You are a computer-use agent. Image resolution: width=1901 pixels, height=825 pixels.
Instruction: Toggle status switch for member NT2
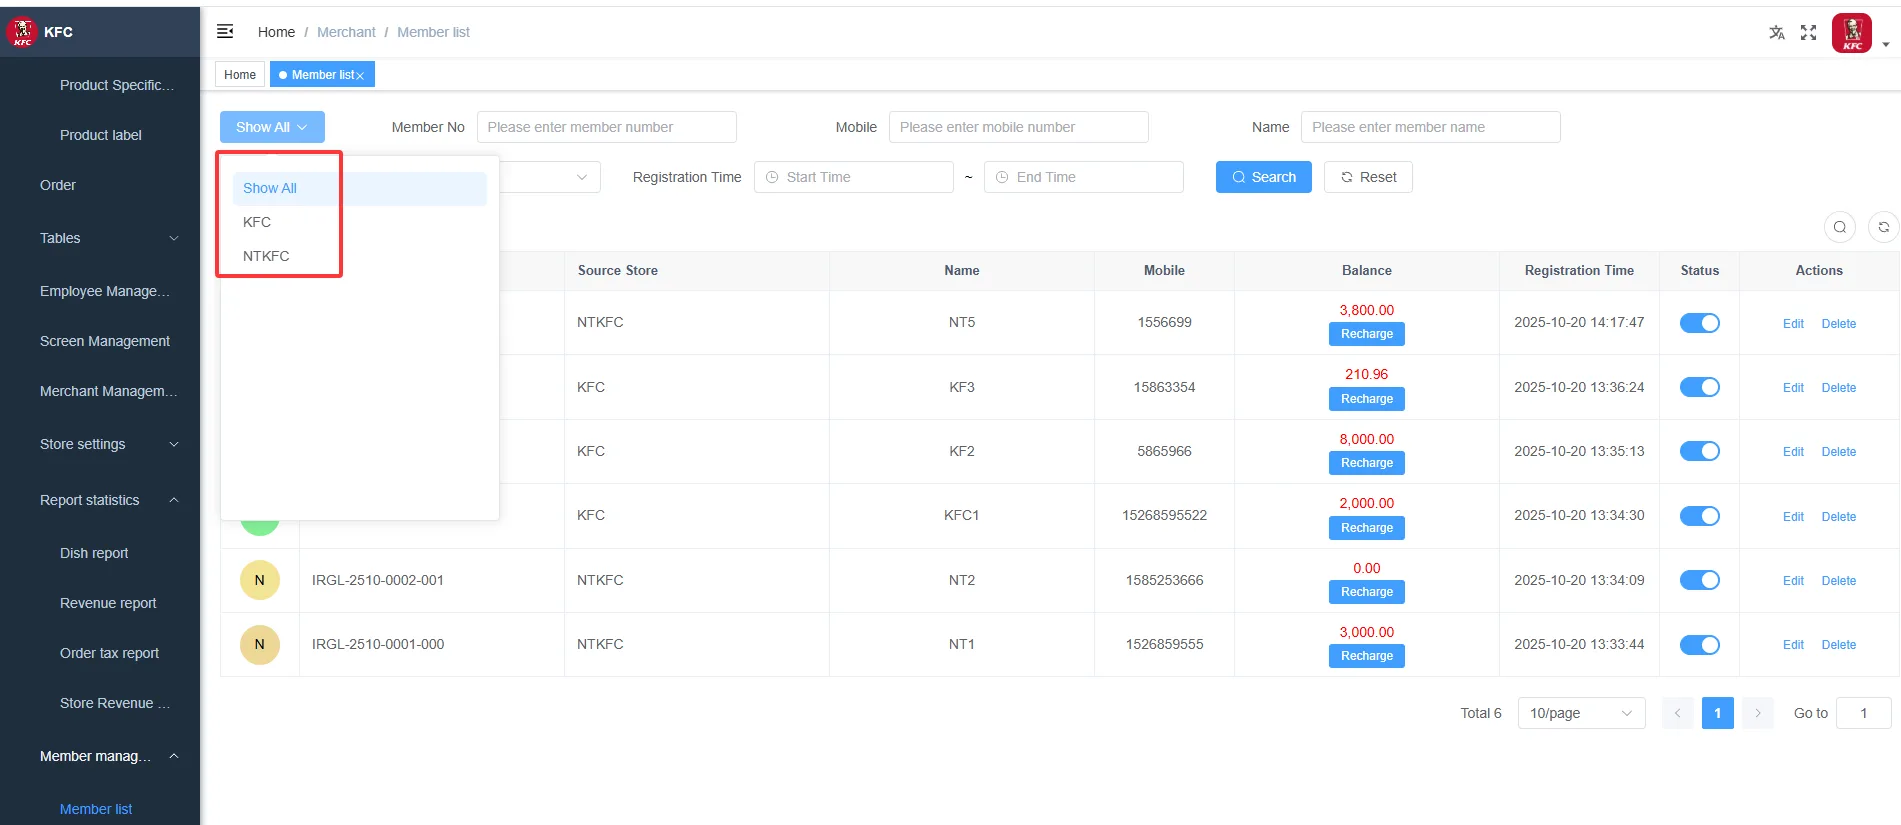tap(1700, 580)
